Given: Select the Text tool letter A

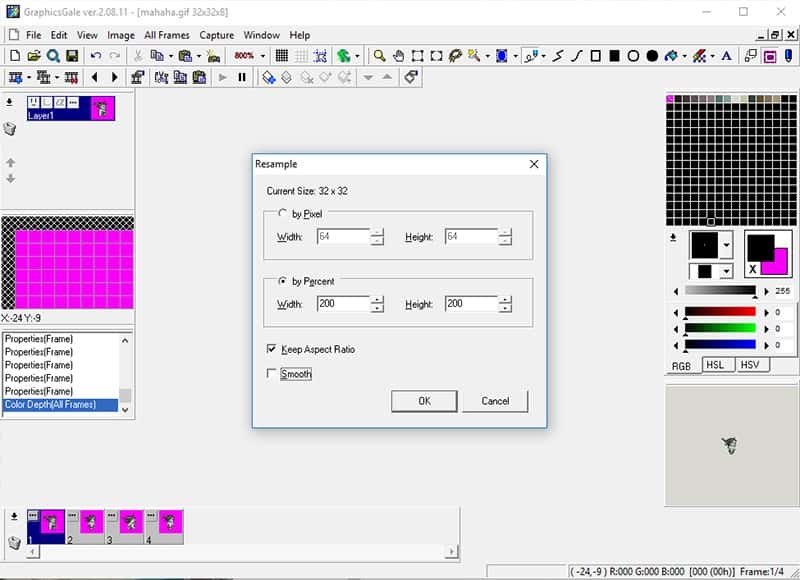Looking at the screenshot, I should point(727,56).
